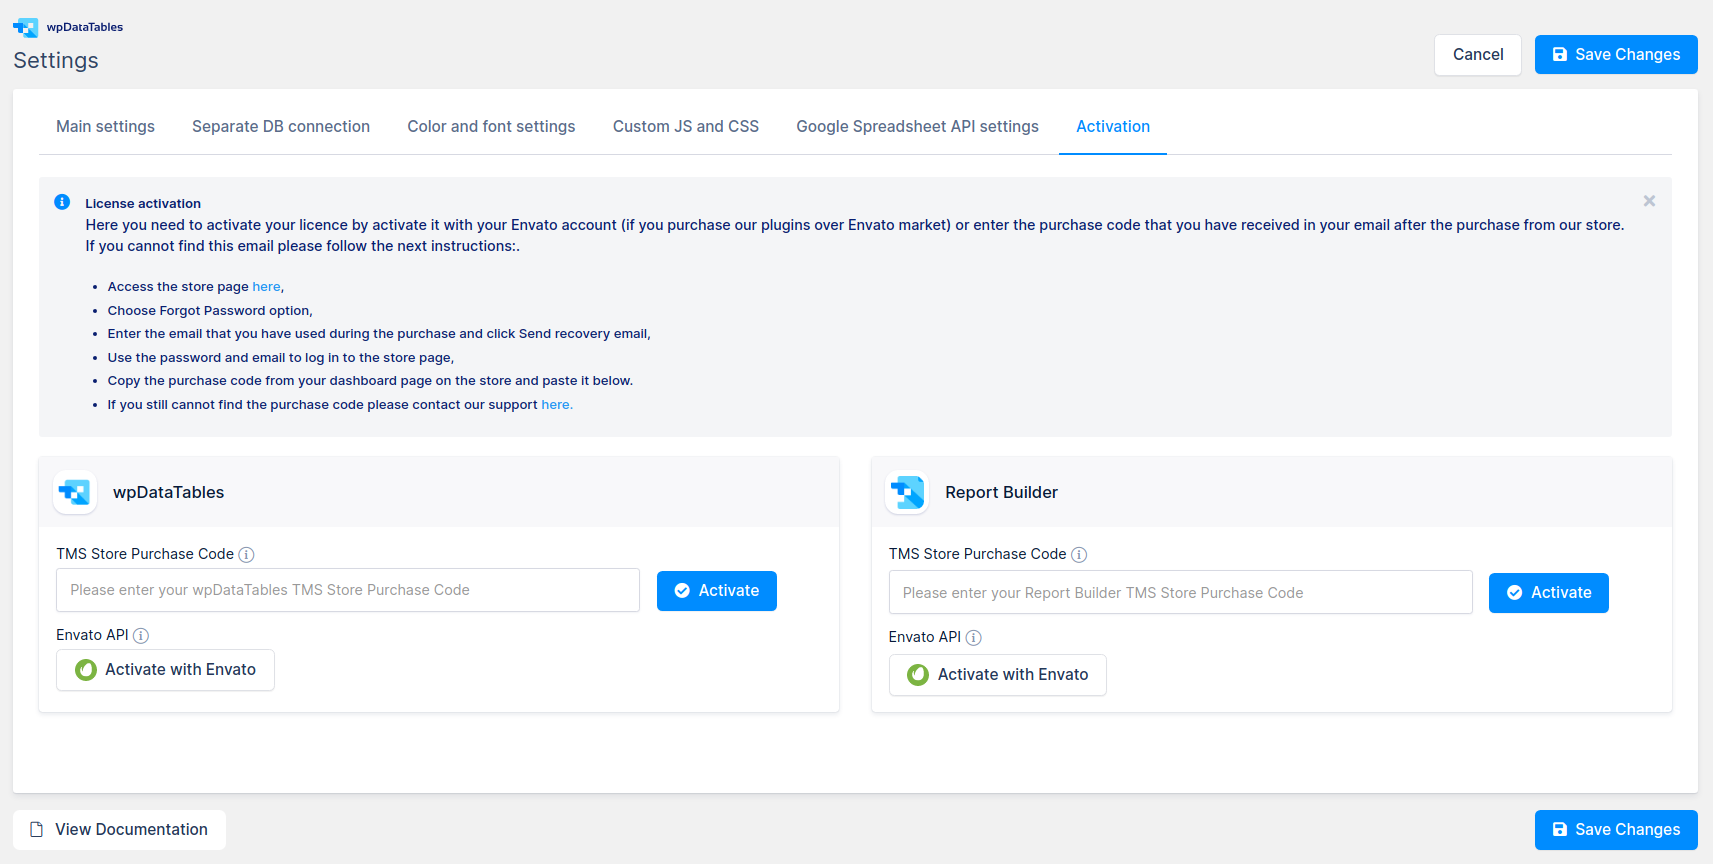
Task: Click the 'Use the password and email' instruction
Action: click(281, 358)
